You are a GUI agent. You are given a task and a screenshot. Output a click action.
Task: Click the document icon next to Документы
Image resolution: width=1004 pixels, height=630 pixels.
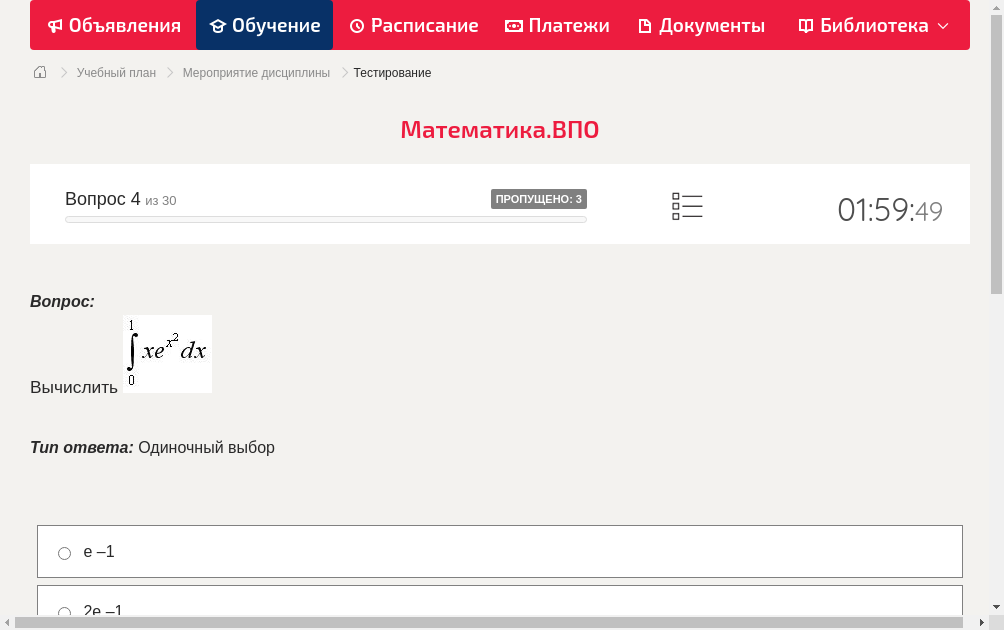tap(646, 25)
